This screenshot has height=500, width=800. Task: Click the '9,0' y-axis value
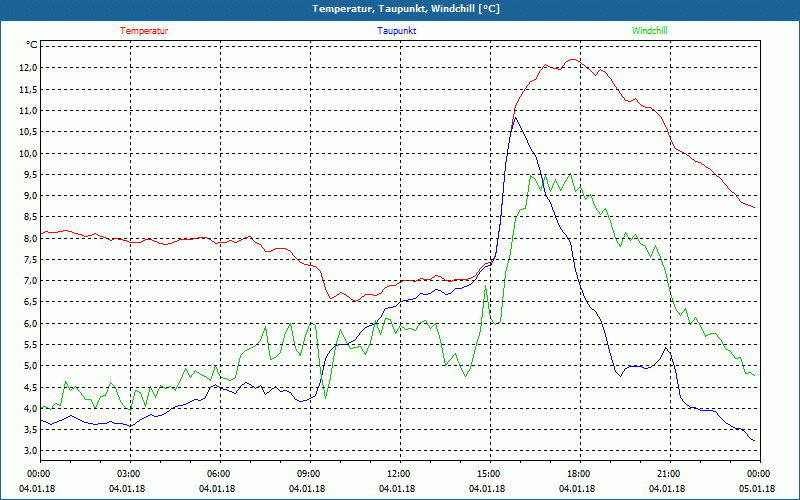(x=30, y=195)
